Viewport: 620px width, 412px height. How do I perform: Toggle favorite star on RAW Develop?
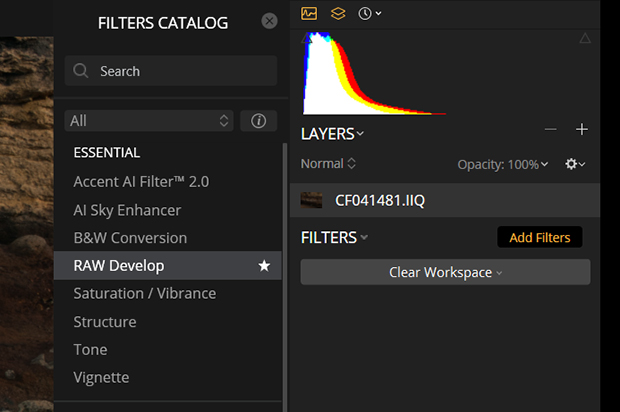(x=264, y=266)
